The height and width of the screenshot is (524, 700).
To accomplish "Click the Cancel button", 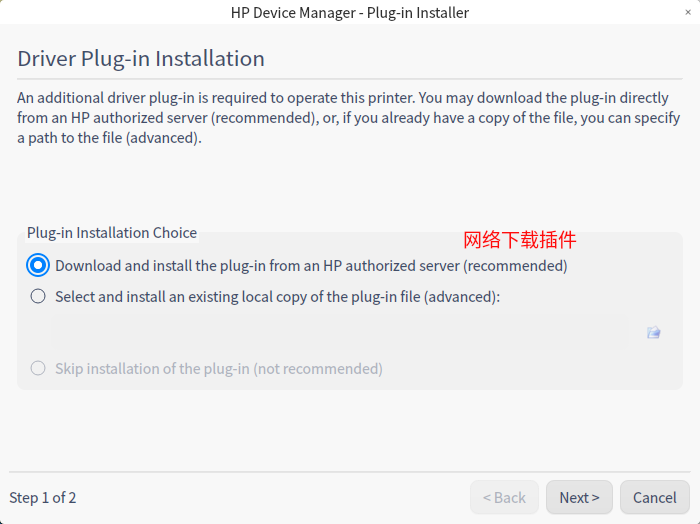I will coord(654,497).
